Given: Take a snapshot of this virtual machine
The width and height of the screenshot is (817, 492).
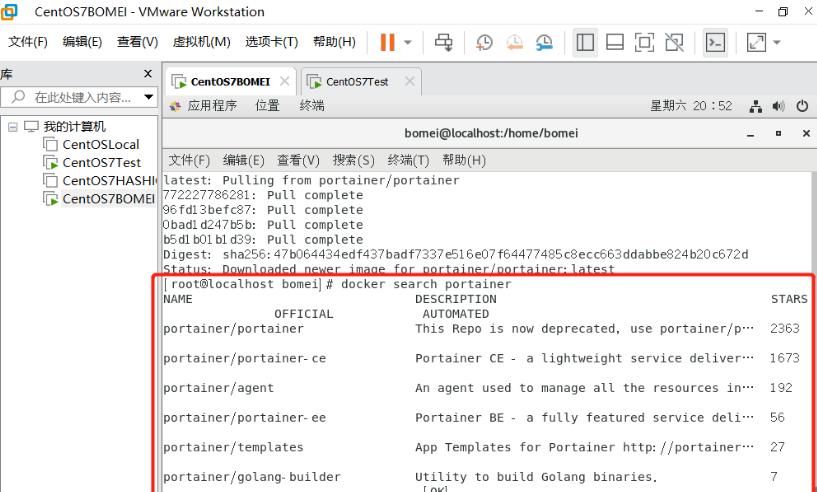Looking at the screenshot, I should click(x=484, y=42).
